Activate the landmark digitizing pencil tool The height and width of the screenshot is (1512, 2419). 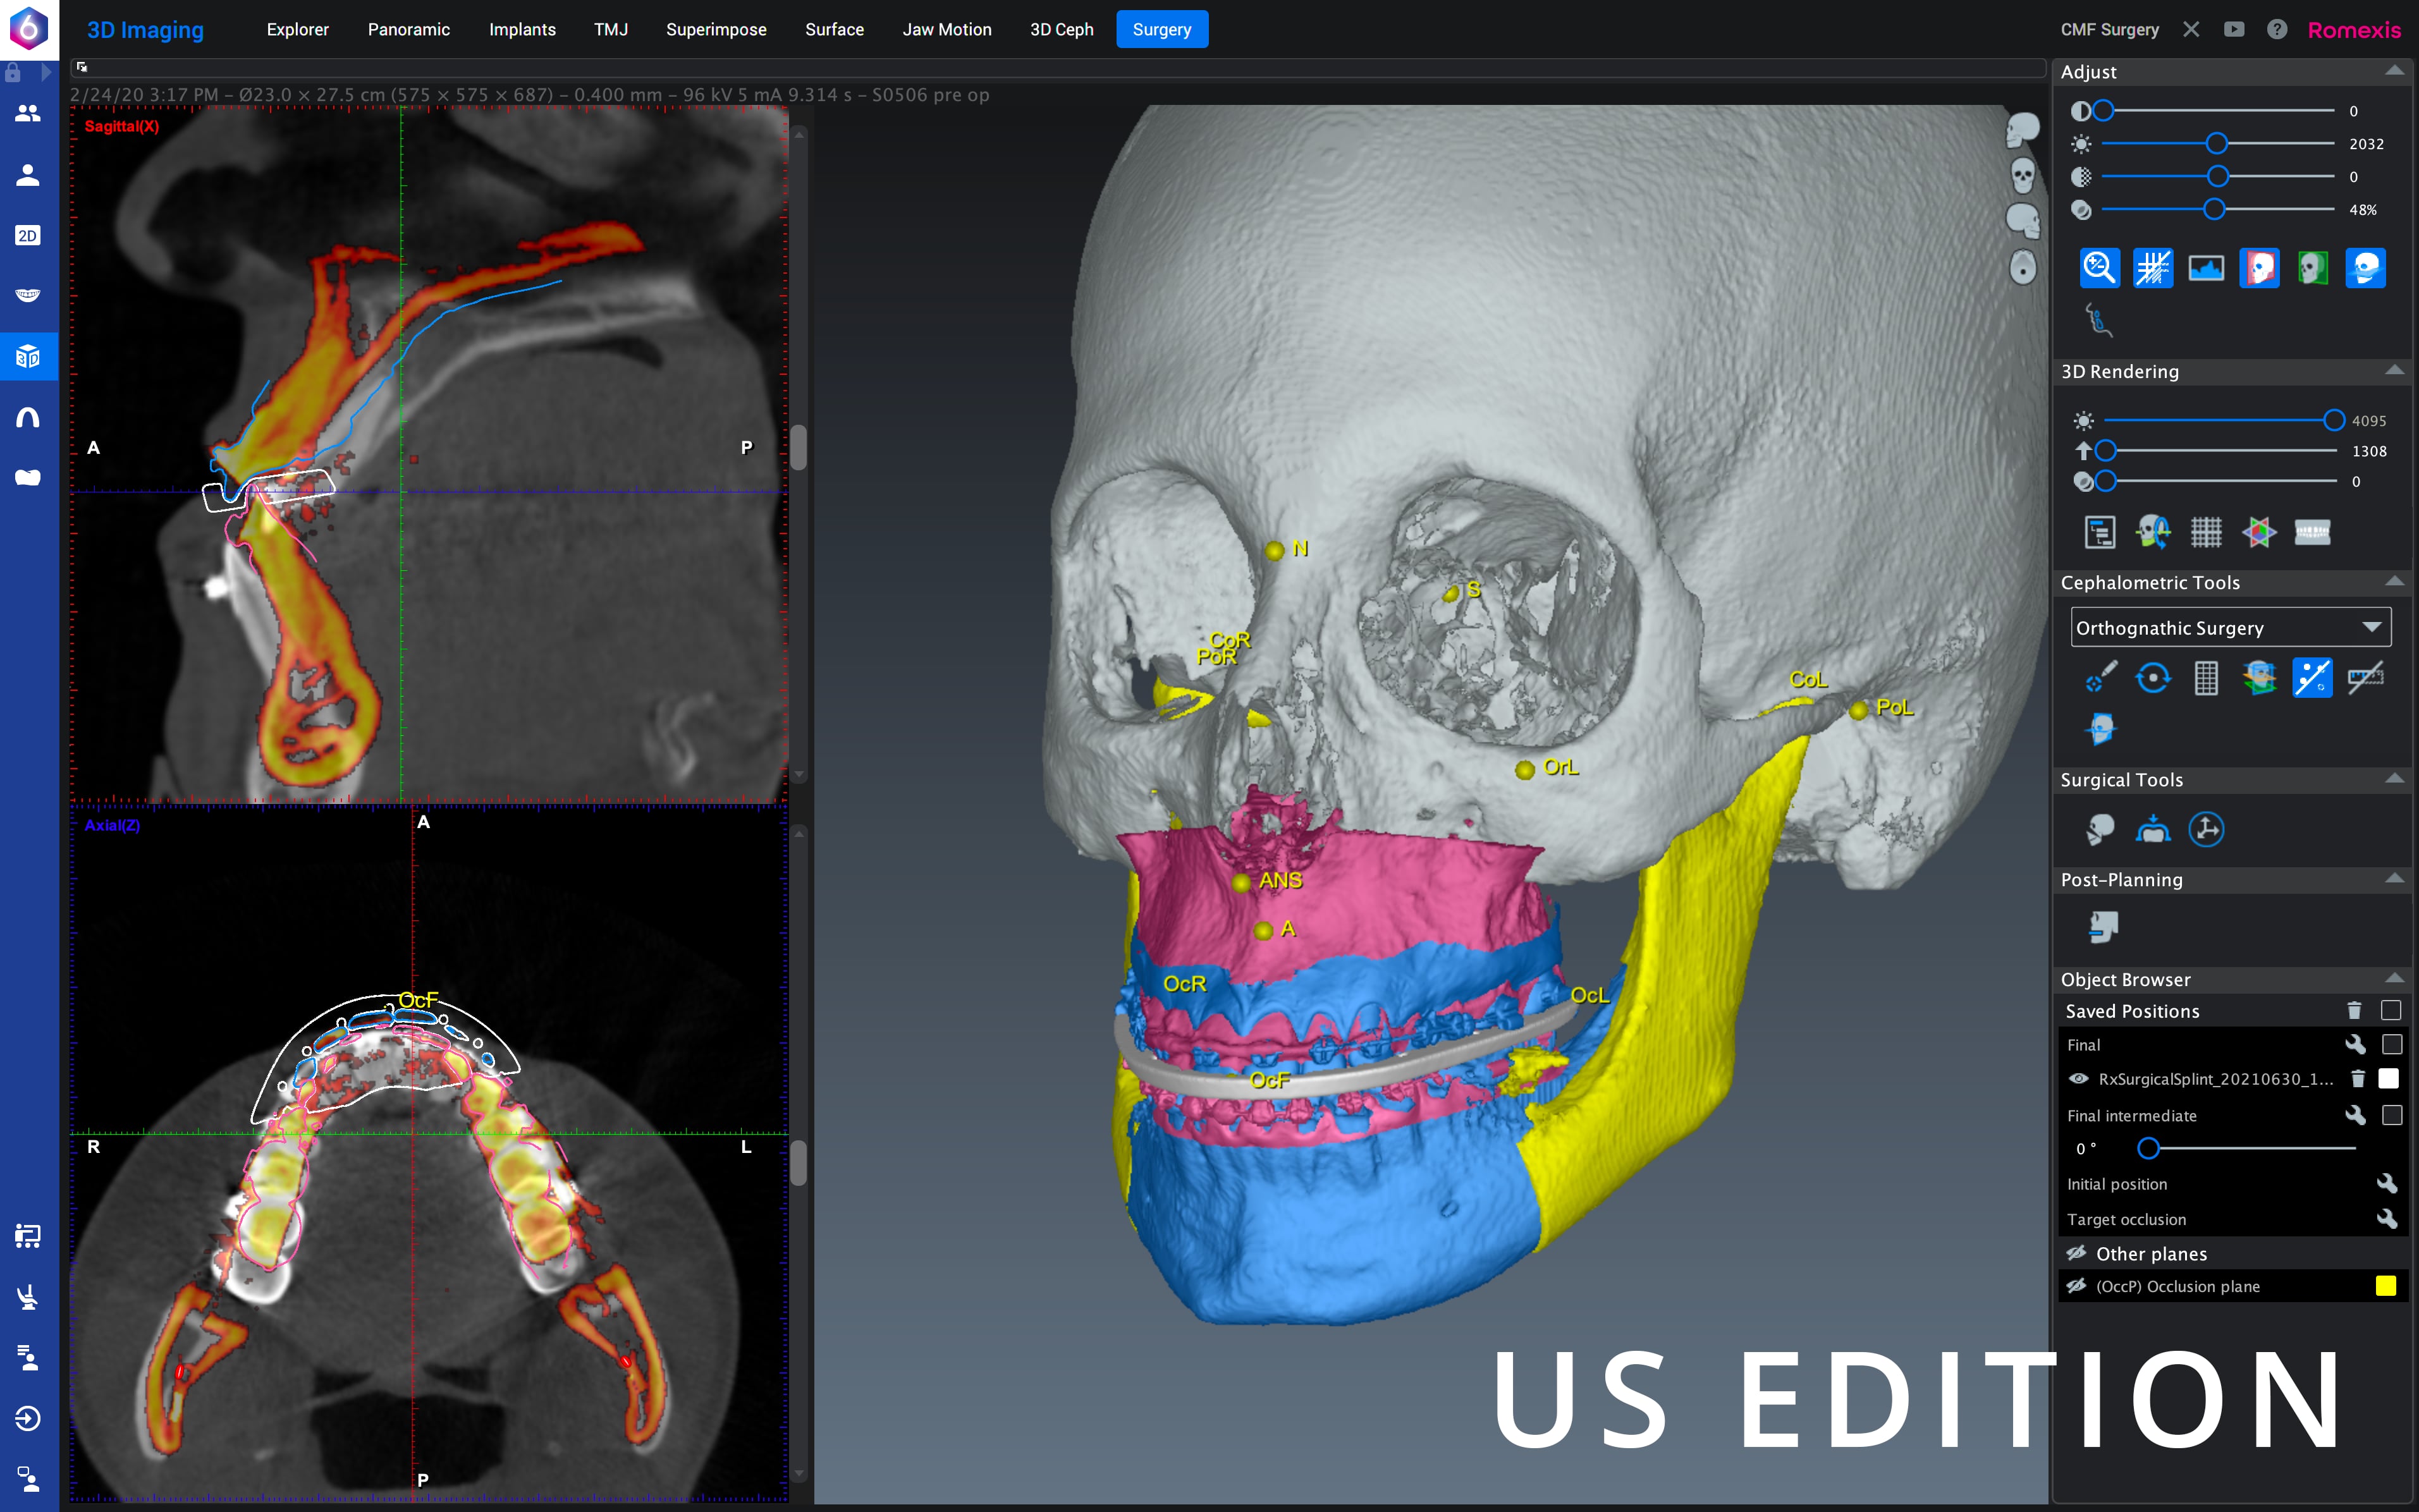(x=2102, y=677)
